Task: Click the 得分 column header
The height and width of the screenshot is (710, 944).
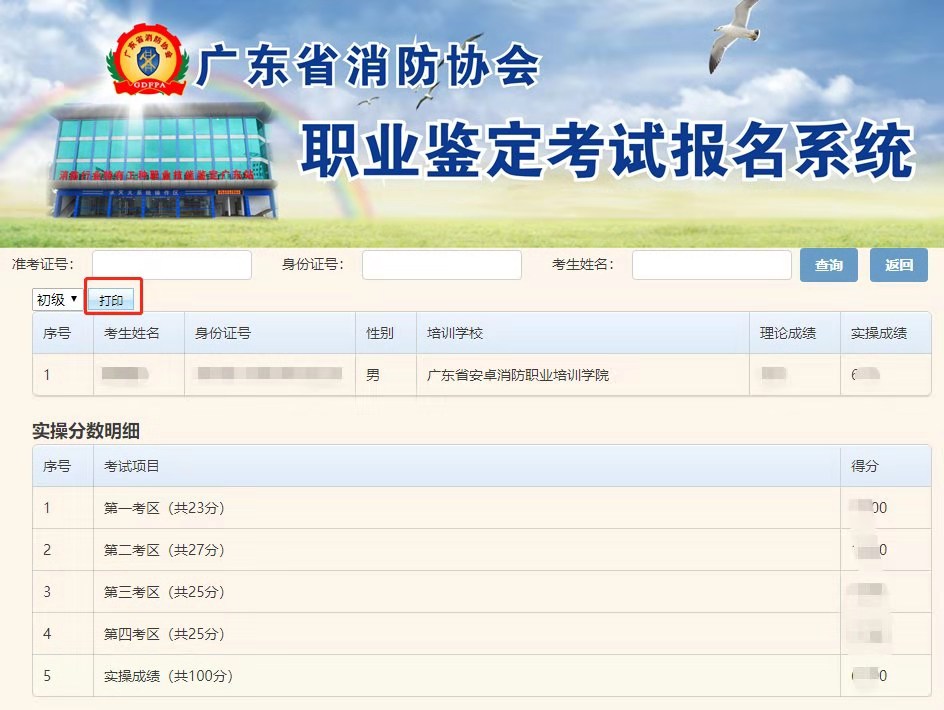Action: pyautogui.click(x=864, y=466)
